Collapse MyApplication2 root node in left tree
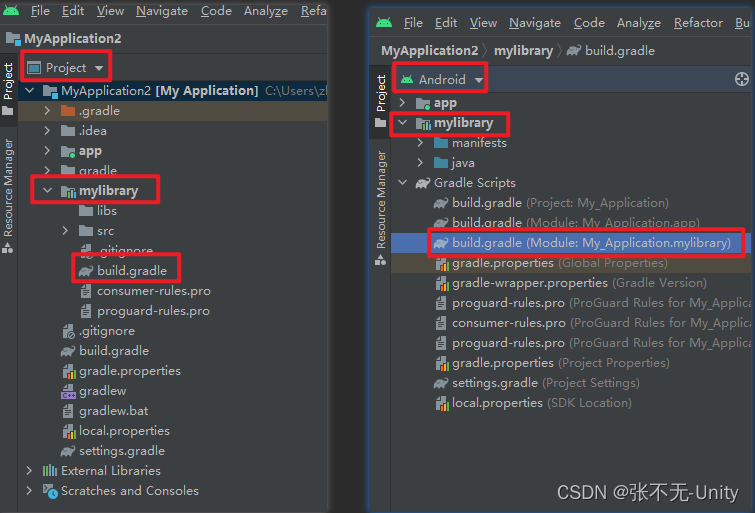Viewport: 755px width, 513px height. pos(30,91)
